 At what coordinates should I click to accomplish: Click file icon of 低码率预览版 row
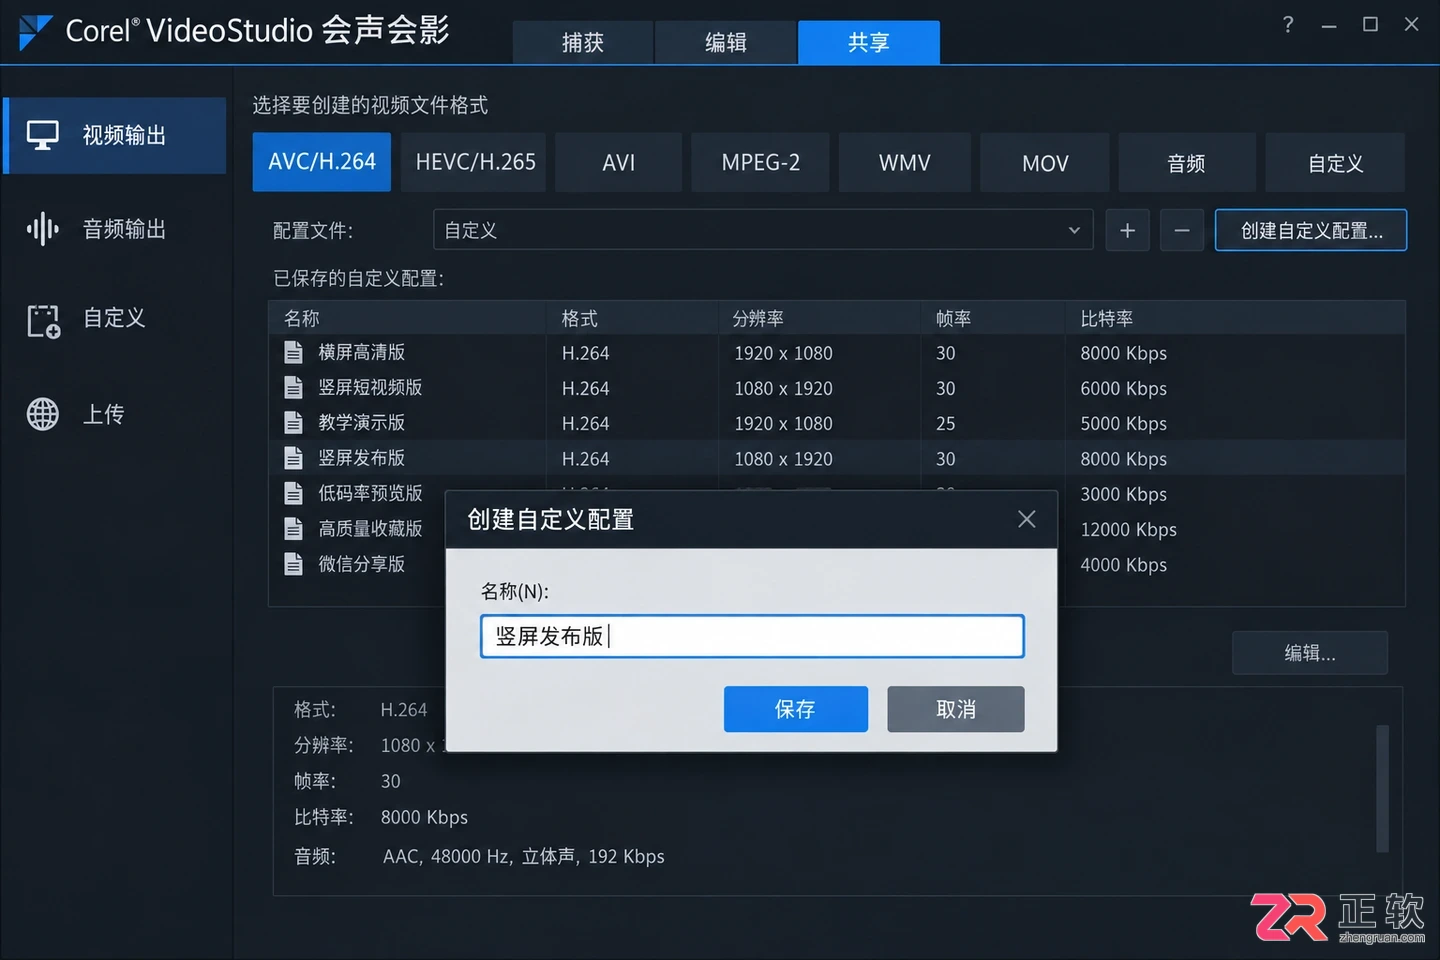coord(293,493)
